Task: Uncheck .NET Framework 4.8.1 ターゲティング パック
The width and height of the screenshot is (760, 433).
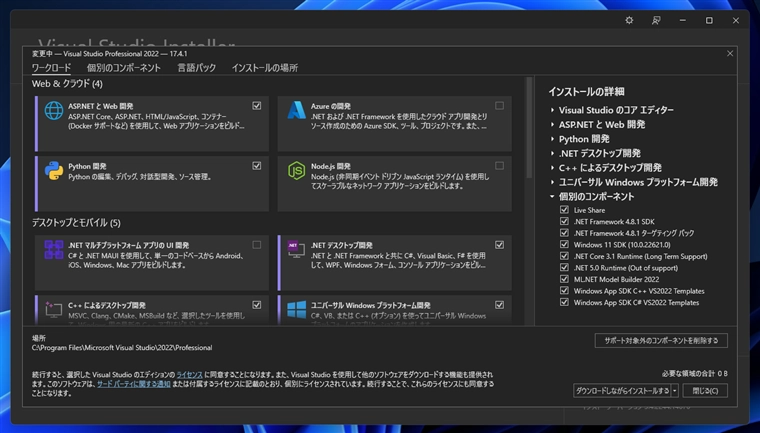Action: pyautogui.click(x=564, y=233)
